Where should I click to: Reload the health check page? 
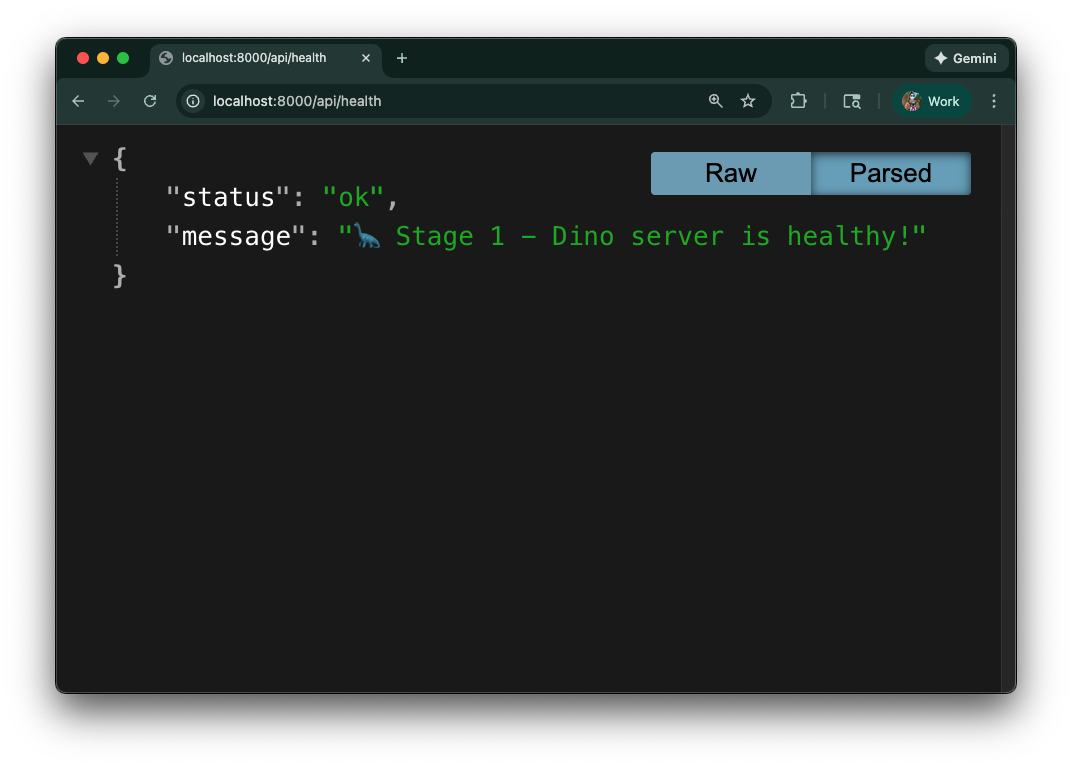tap(150, 101)
